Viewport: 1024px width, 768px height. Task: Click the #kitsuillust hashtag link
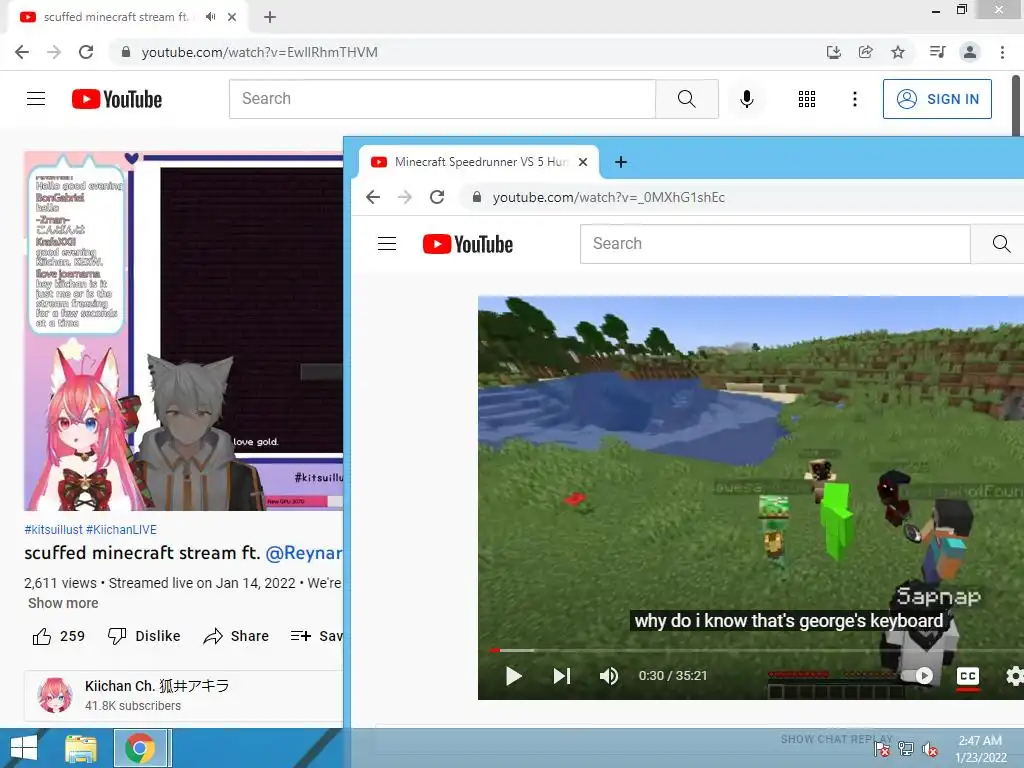pos(54,530)
